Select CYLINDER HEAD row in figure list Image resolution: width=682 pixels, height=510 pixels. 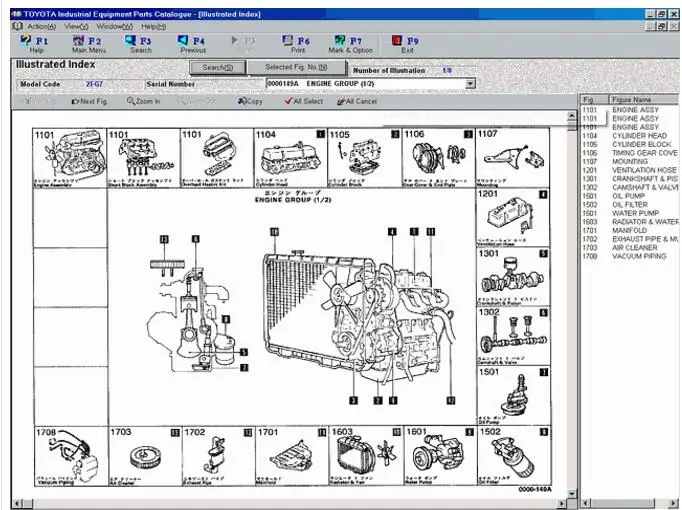pyautogui.click(x=630, y=136)
